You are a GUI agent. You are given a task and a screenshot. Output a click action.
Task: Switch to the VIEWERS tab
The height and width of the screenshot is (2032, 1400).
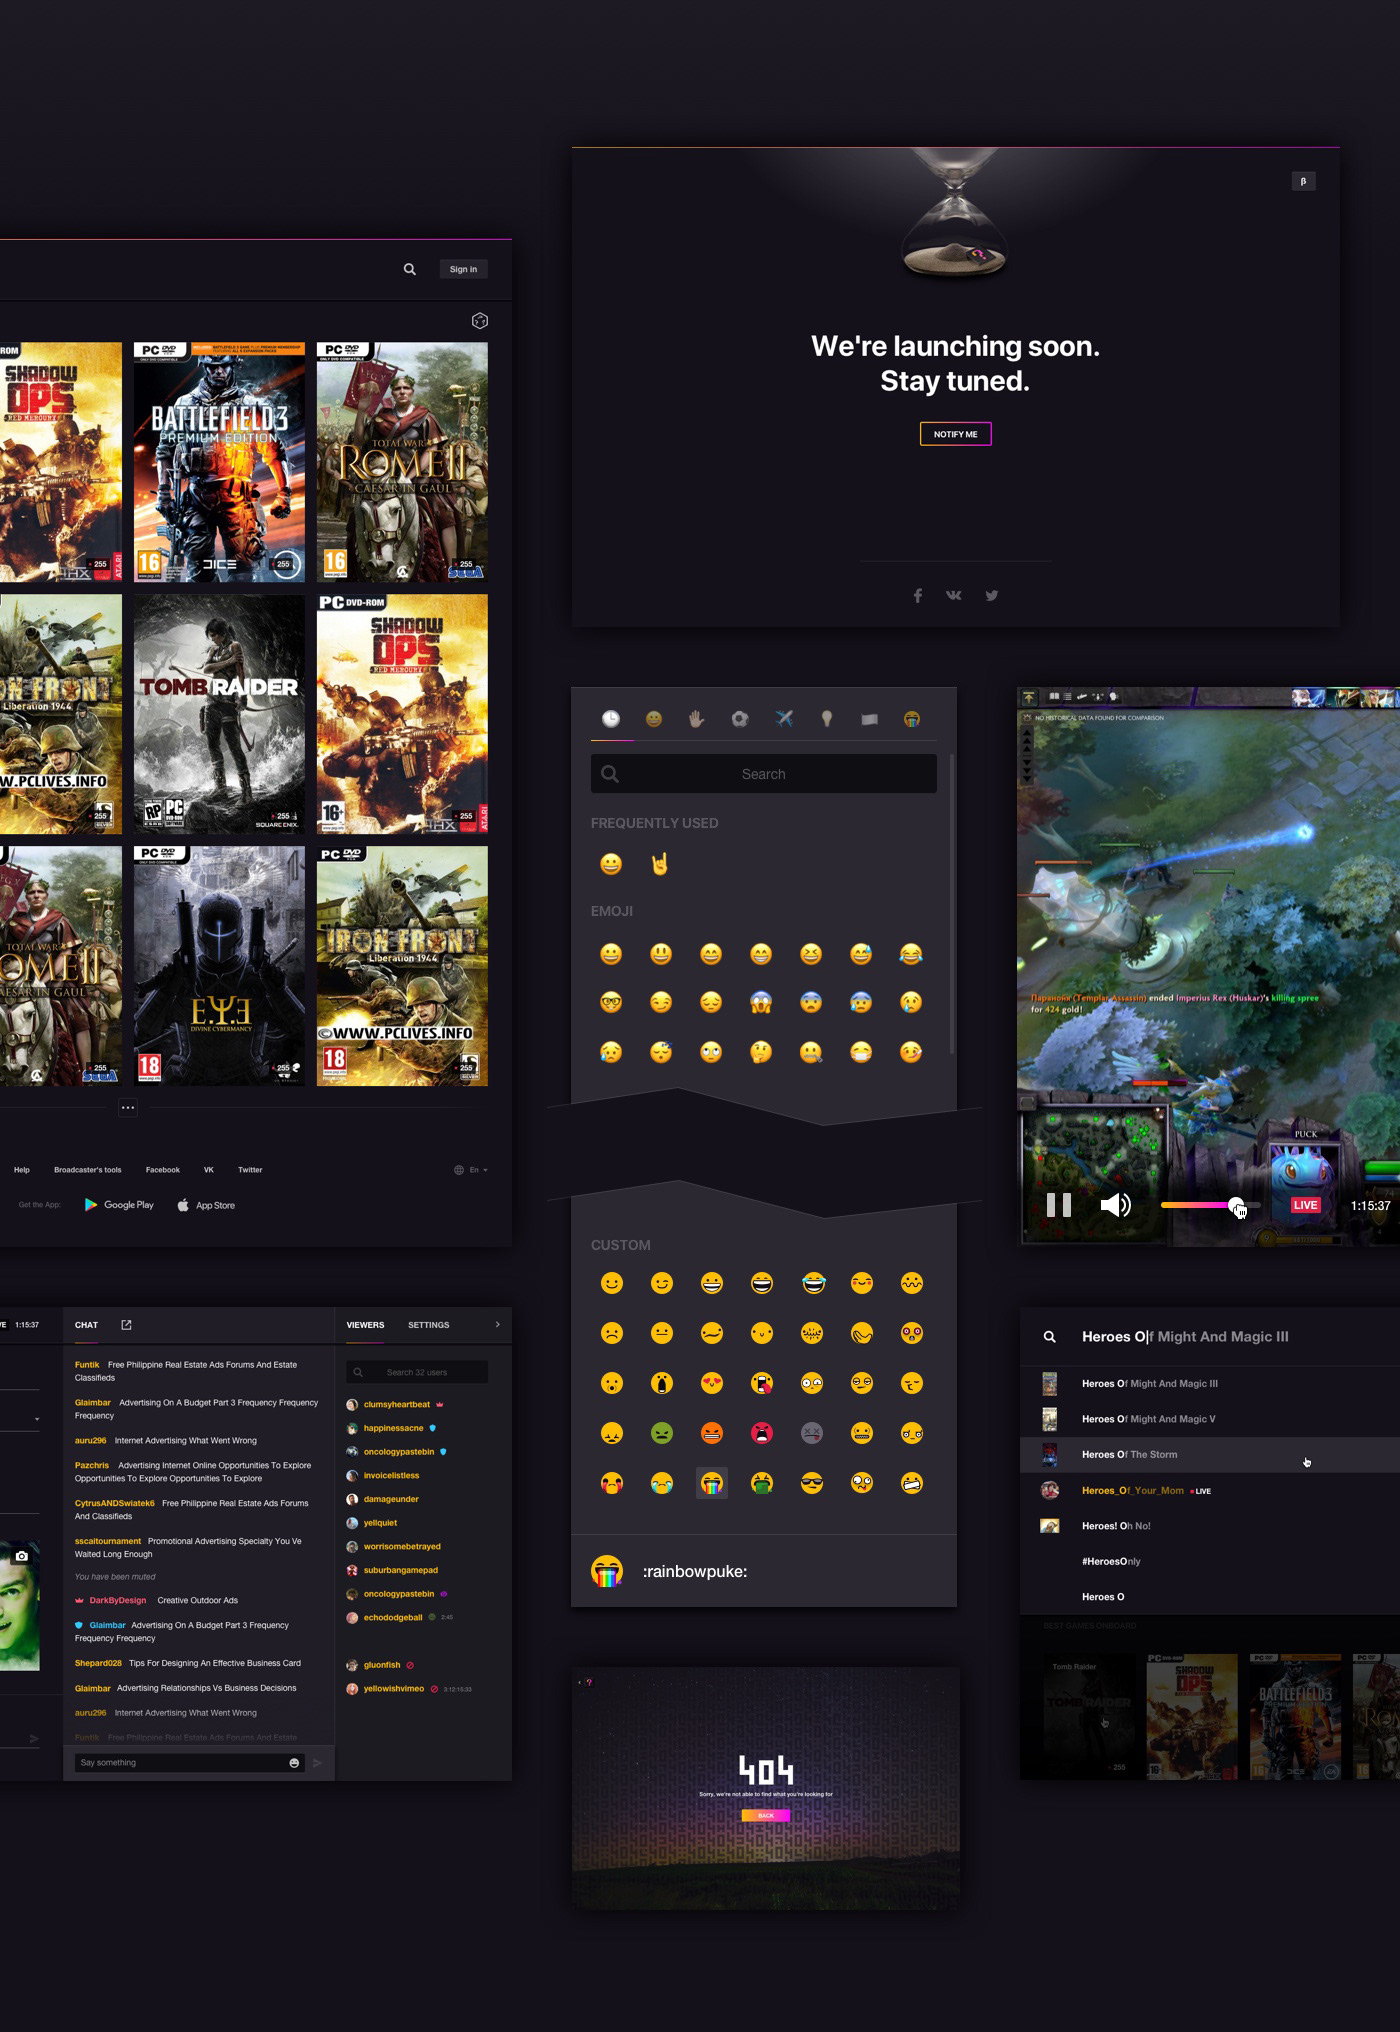coord(365,1325)
